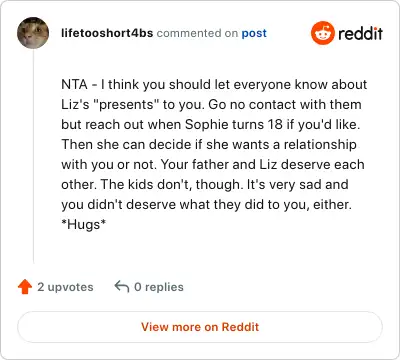Click the reddit wordmark text

(x=360, y=33)
